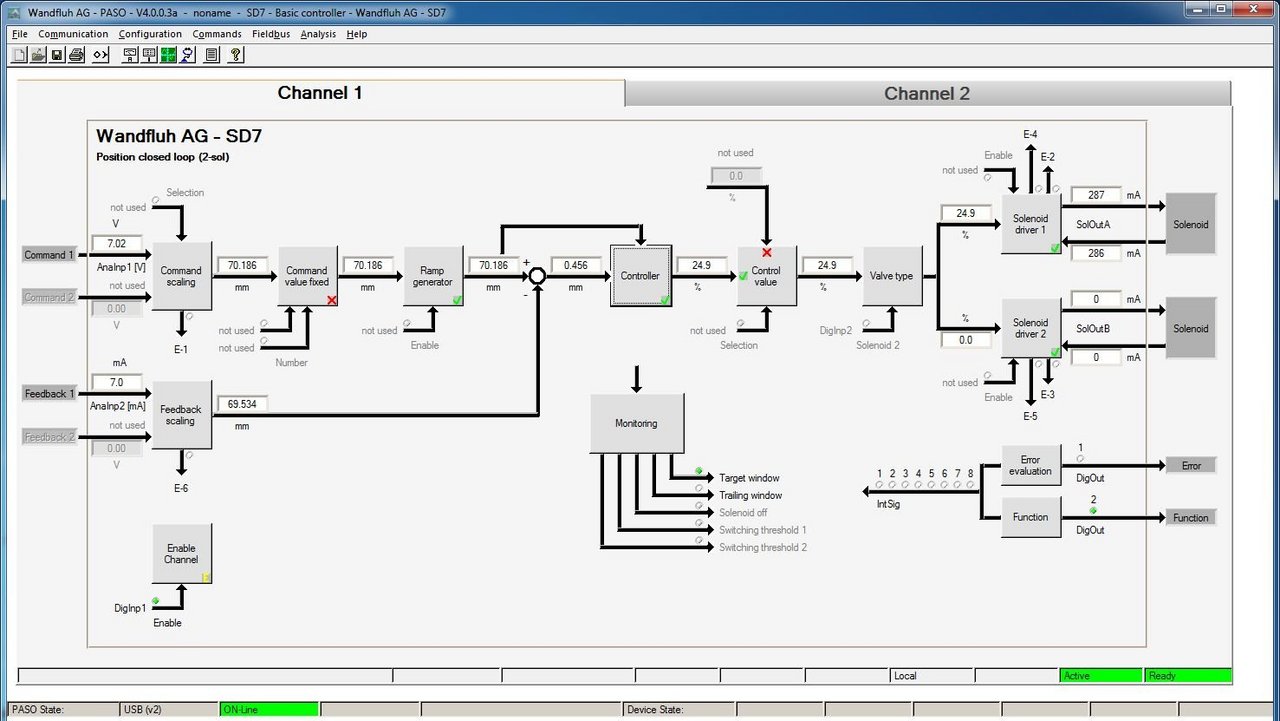This screenshot has width=1280, height=721.
Task: Open the Enable Channel block
Action: coord(181,554)
